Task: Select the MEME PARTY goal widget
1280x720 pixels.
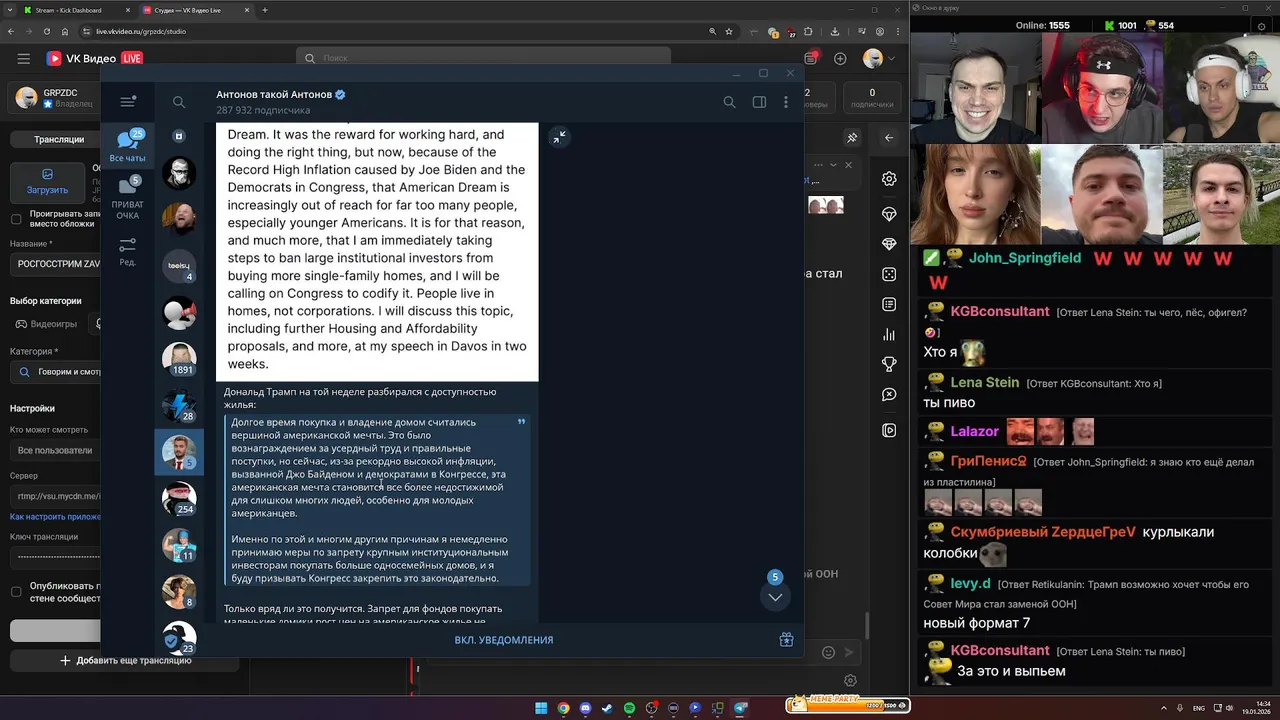Action: tap(847, 704)
